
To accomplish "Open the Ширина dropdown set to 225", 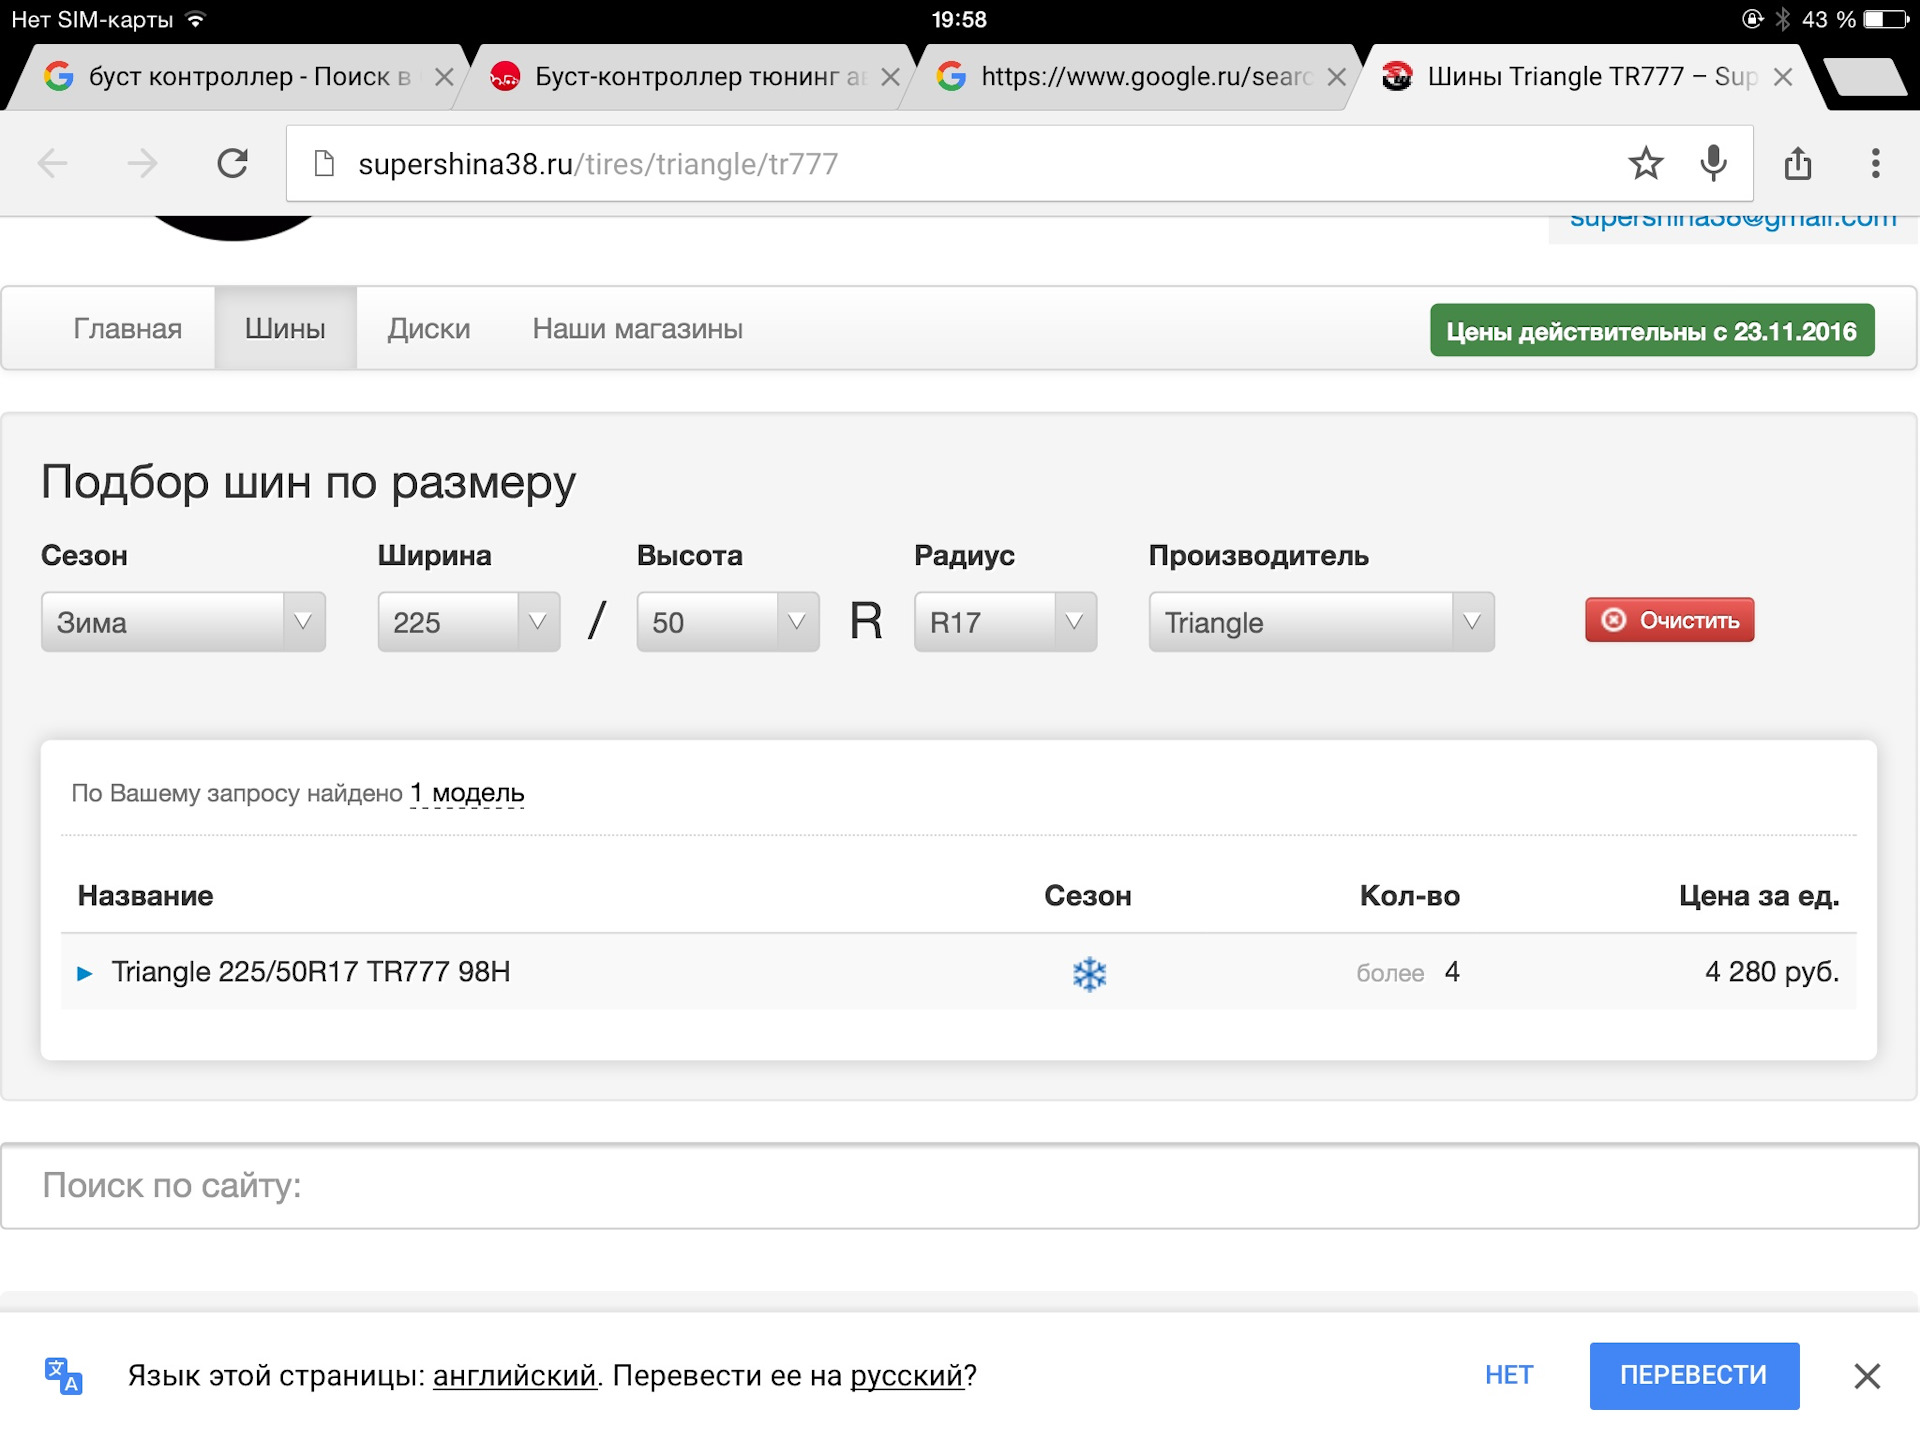I will (x=469, y=622).
